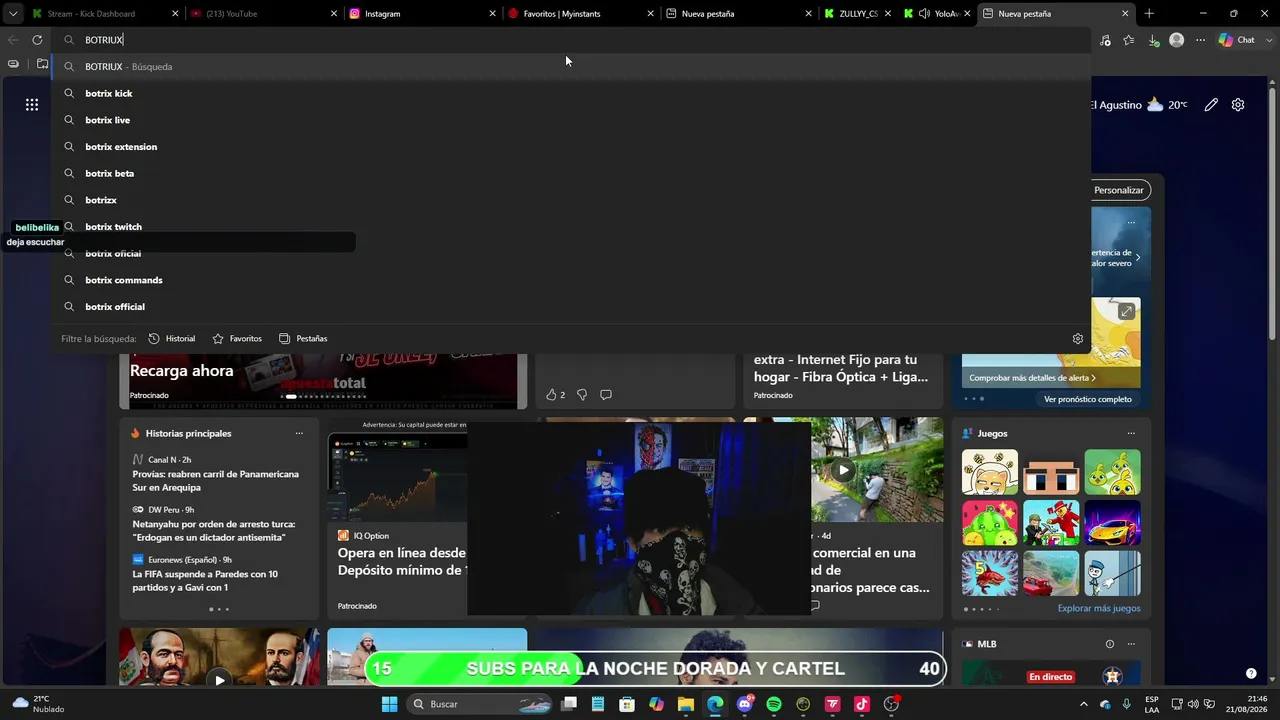The image size is (1280, 720).
Task: Open the browser favorites star list
Action: (x=1129, y=40)
